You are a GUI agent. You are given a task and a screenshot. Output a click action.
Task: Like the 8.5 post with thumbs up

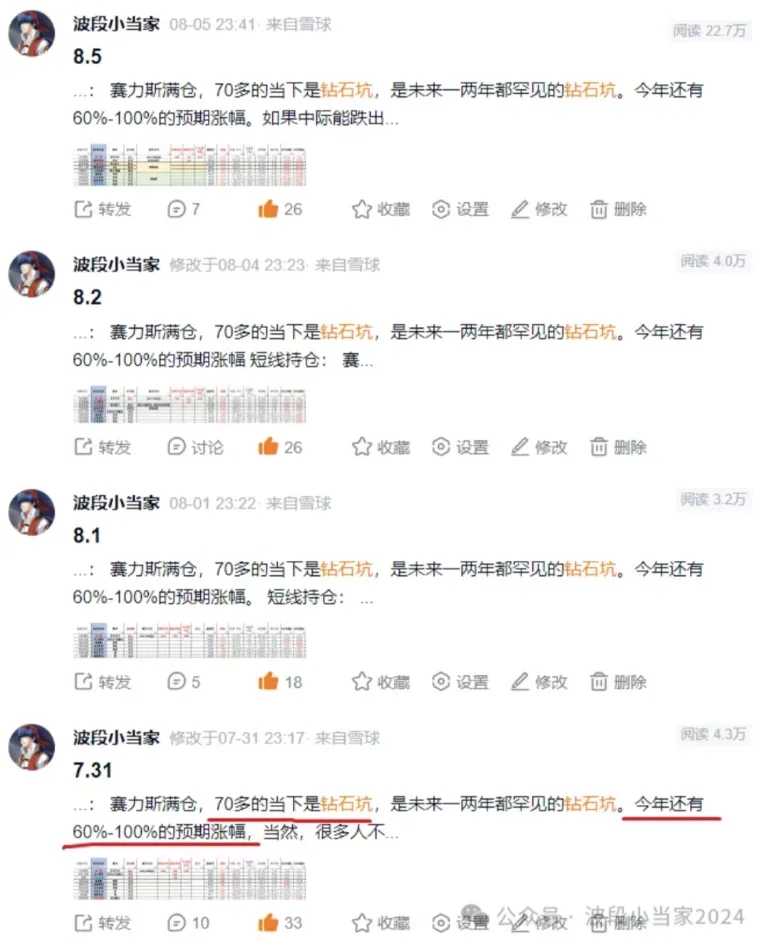tap(280, 209)
